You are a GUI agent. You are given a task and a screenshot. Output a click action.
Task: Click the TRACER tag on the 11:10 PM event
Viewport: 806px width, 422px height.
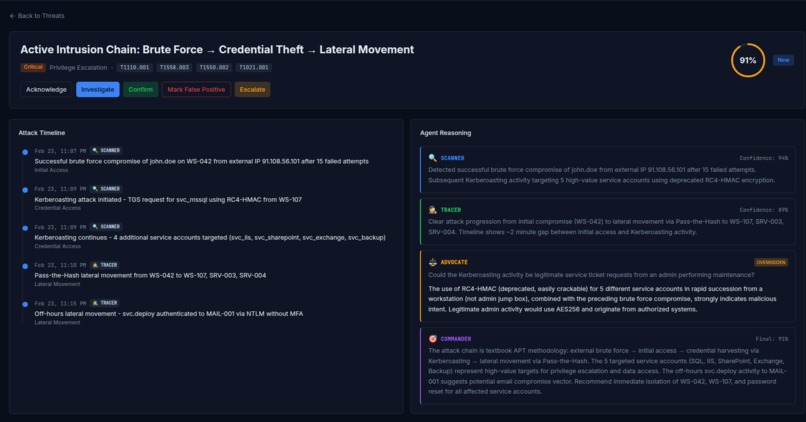(x=105, y=265)
